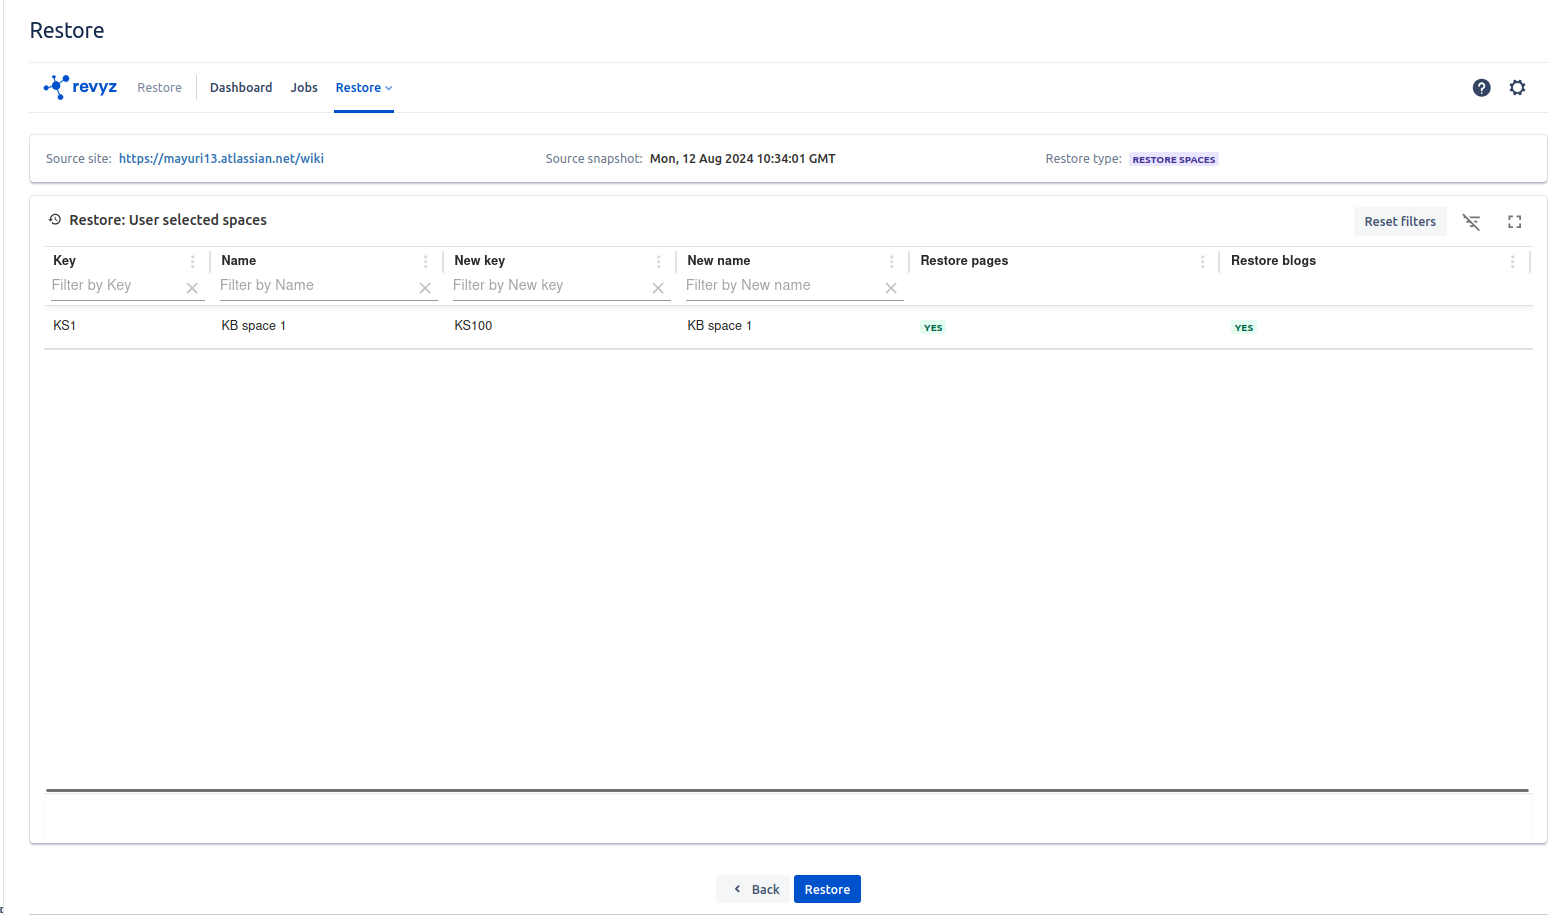
Task: Open the mayuri13.atlassian.net wiki link
Action: (x=221, y=159)
